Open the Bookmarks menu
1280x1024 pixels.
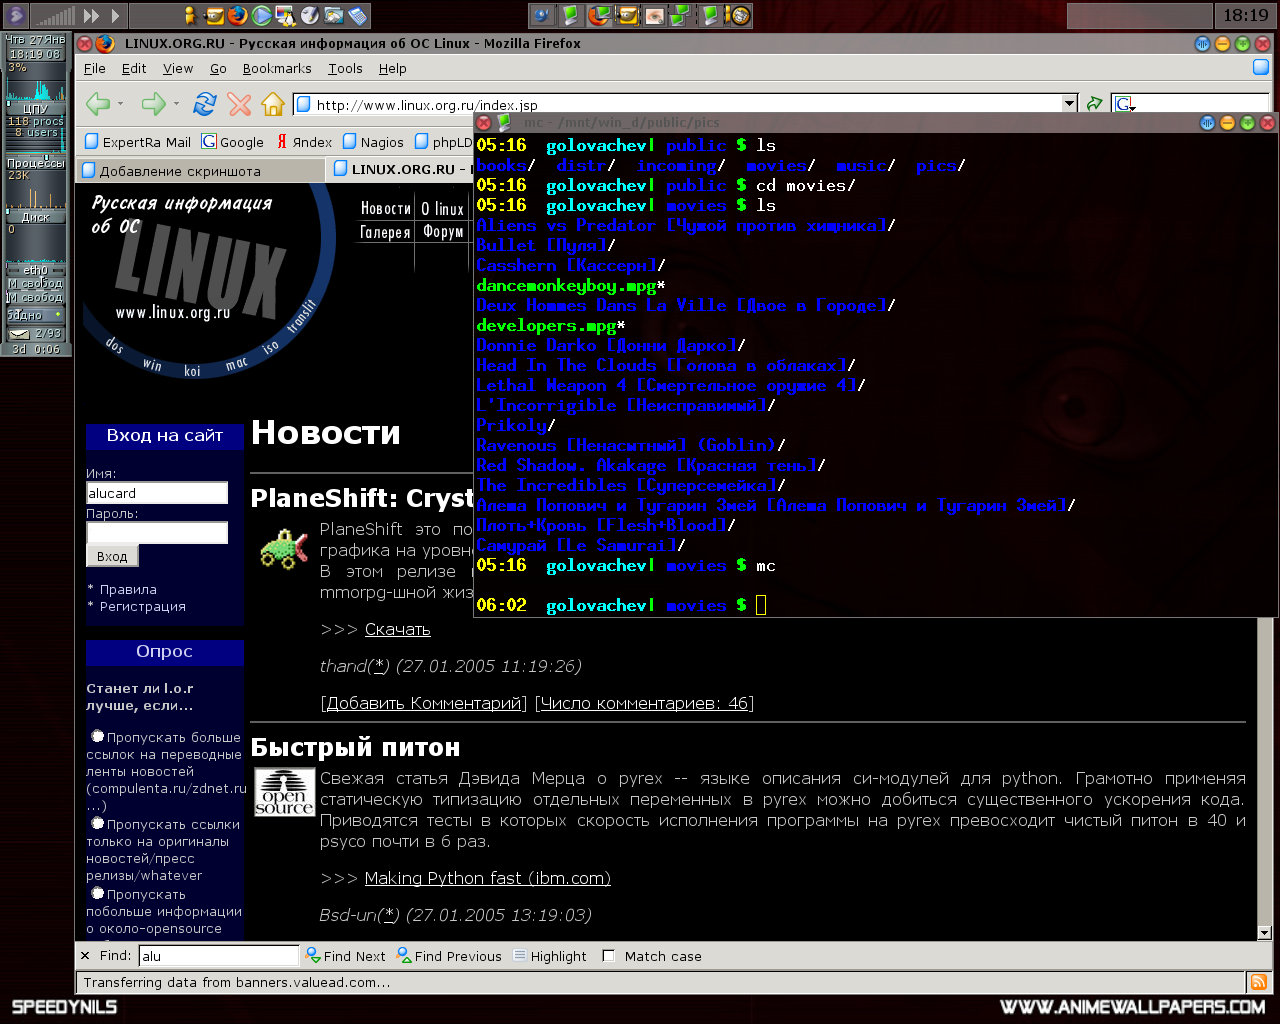coord(277,68)
